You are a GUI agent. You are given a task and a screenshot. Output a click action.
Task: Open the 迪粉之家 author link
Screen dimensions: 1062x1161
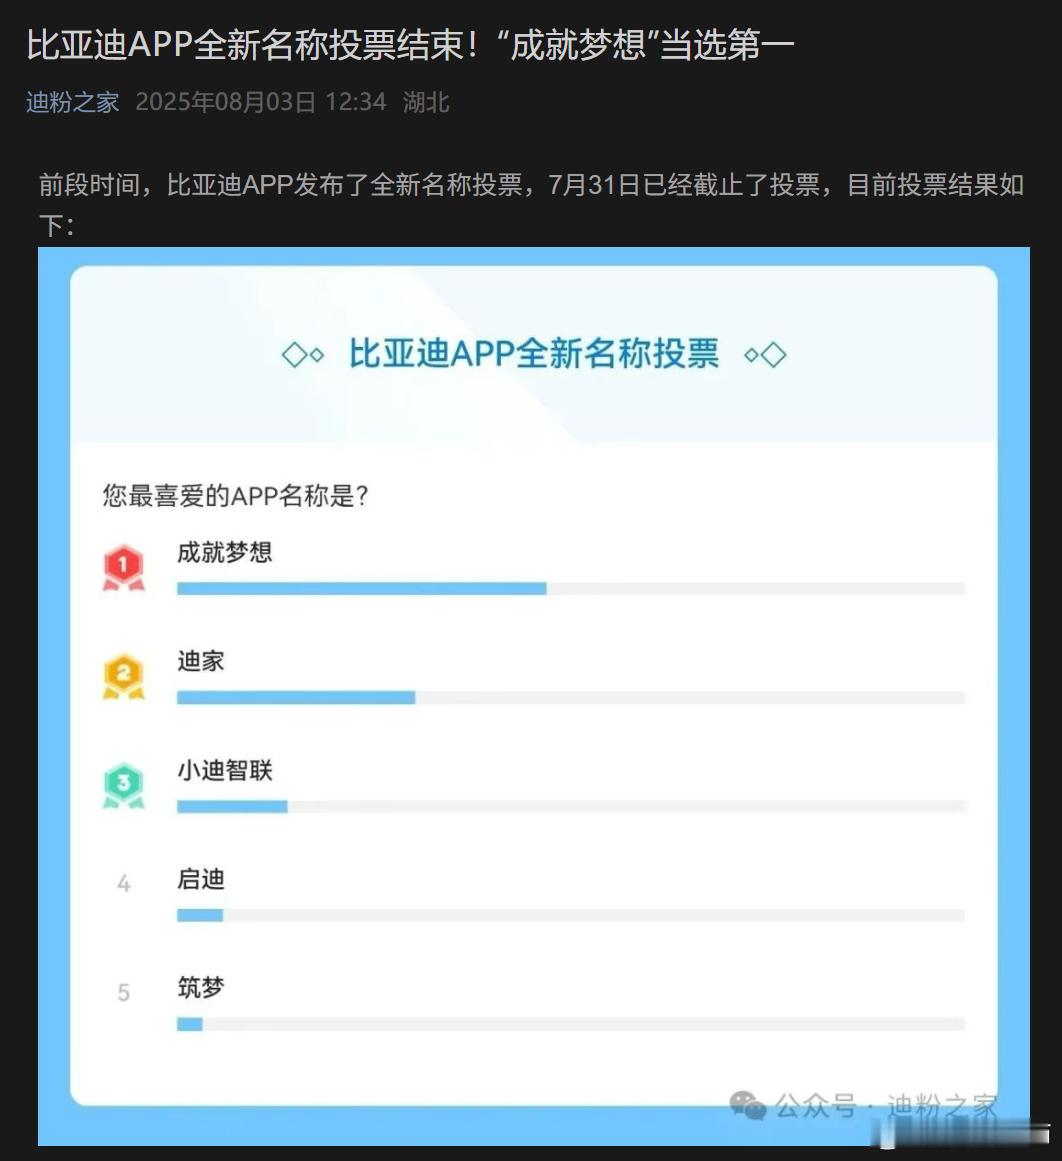(x=73, y=102)
